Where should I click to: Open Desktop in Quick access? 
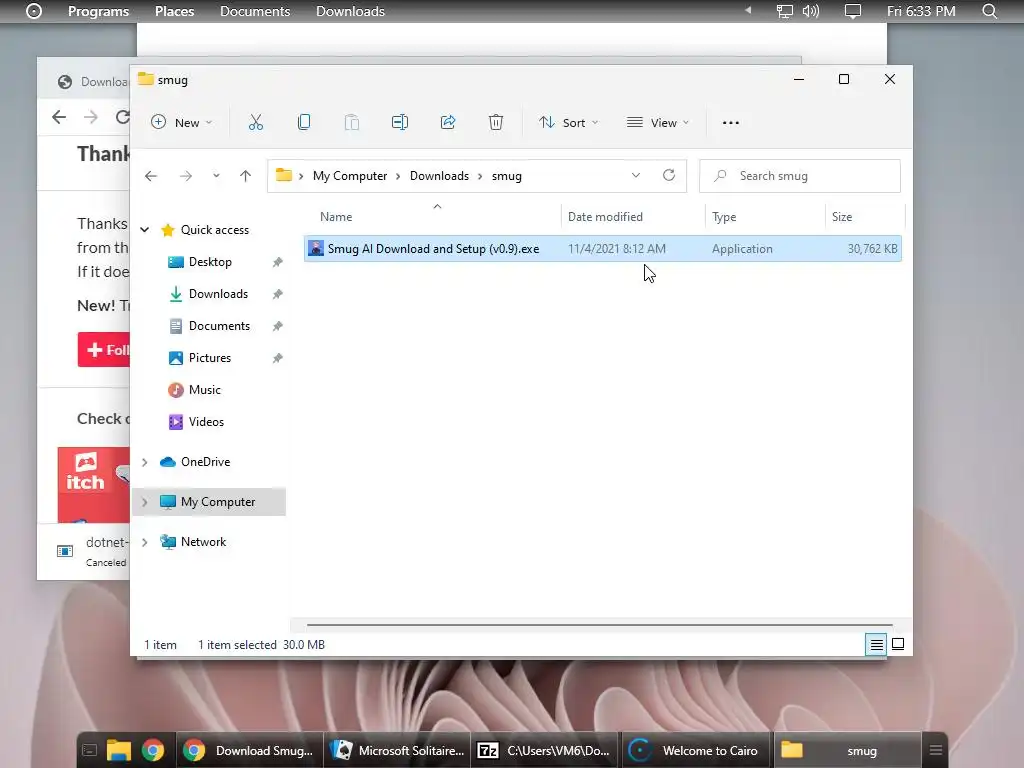coord(210,262)
